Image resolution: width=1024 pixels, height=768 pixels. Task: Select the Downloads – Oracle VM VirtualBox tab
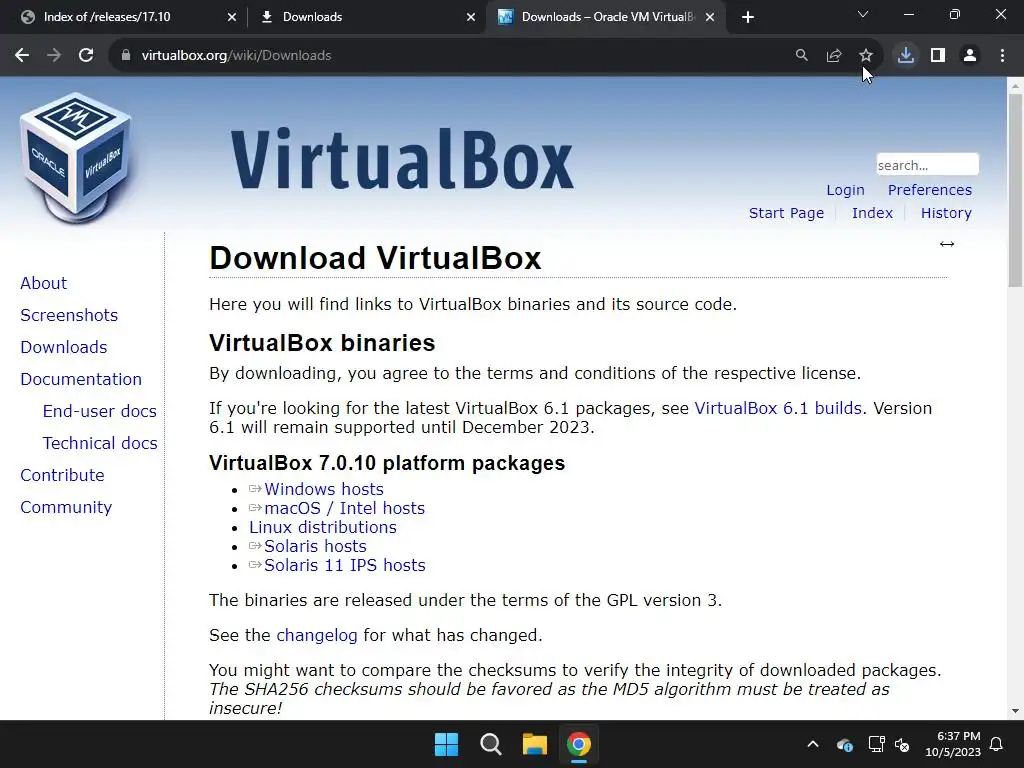click(606, 17)
